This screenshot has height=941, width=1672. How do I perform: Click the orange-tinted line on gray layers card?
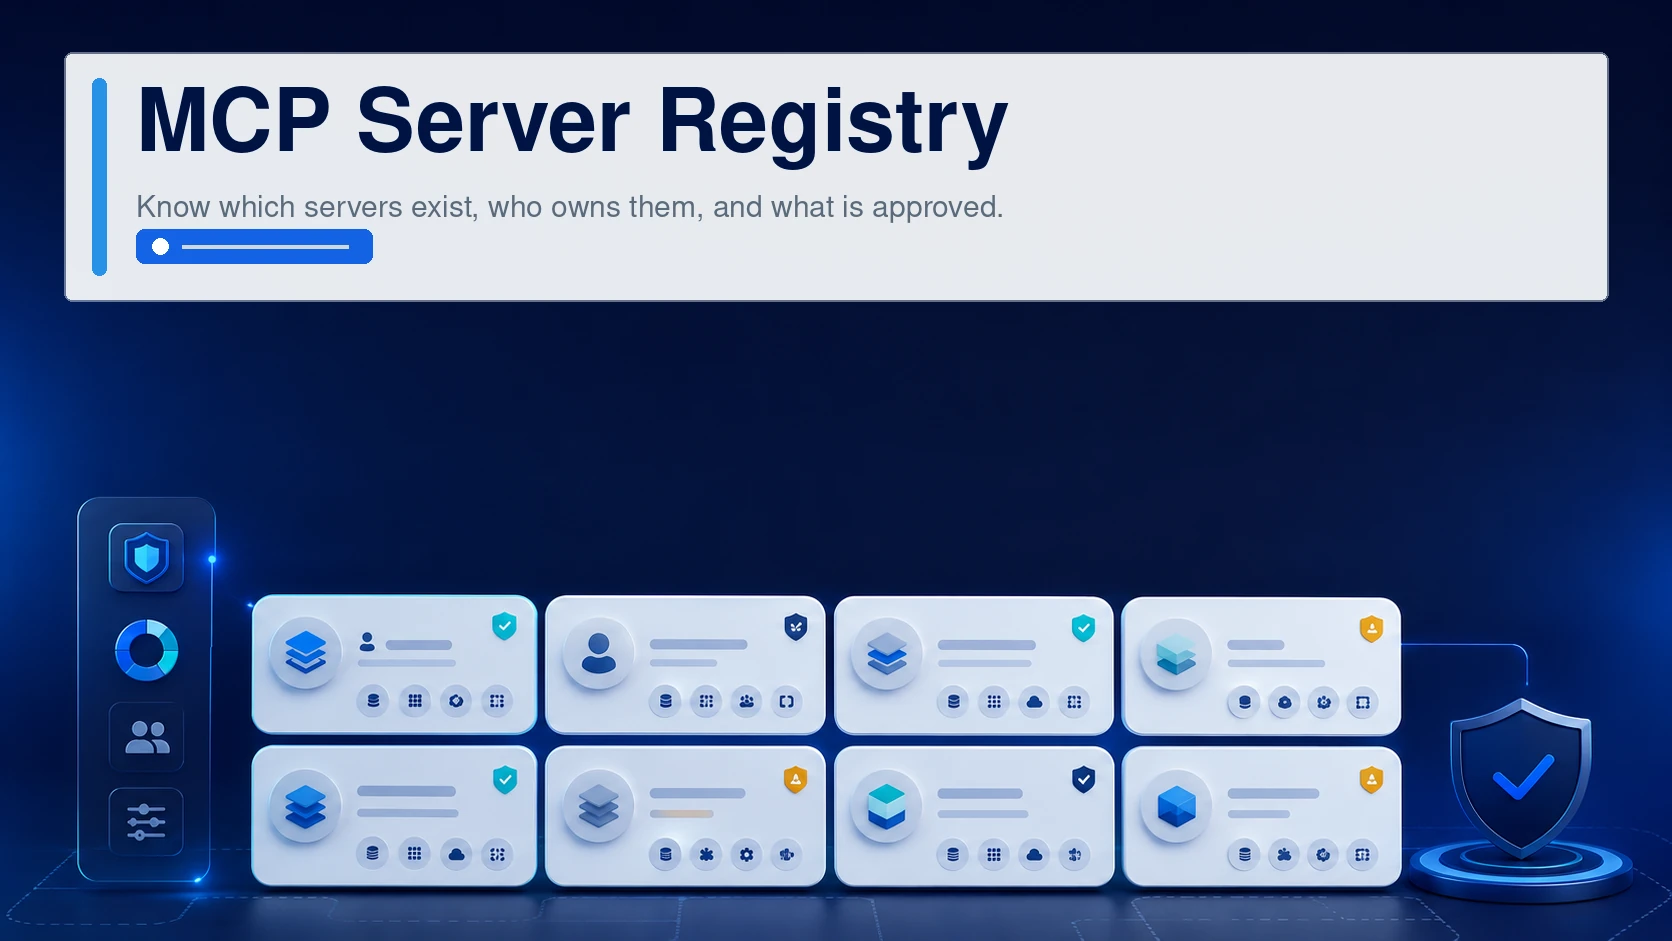pos(682,814)
